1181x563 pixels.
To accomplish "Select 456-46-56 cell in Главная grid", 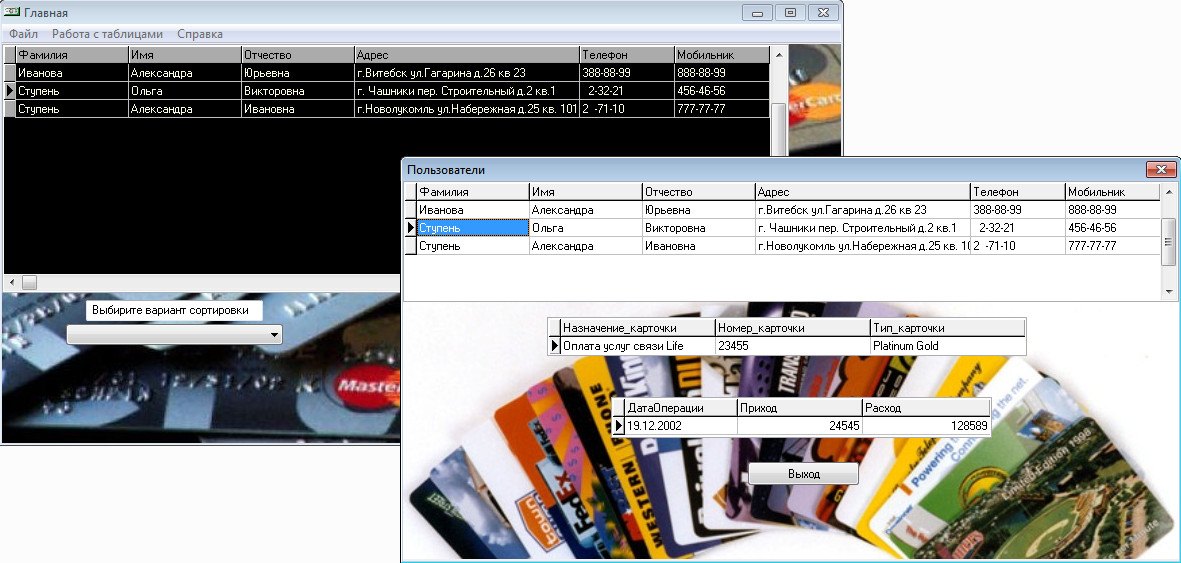I will pyautogui.click(x=722, y=90).
